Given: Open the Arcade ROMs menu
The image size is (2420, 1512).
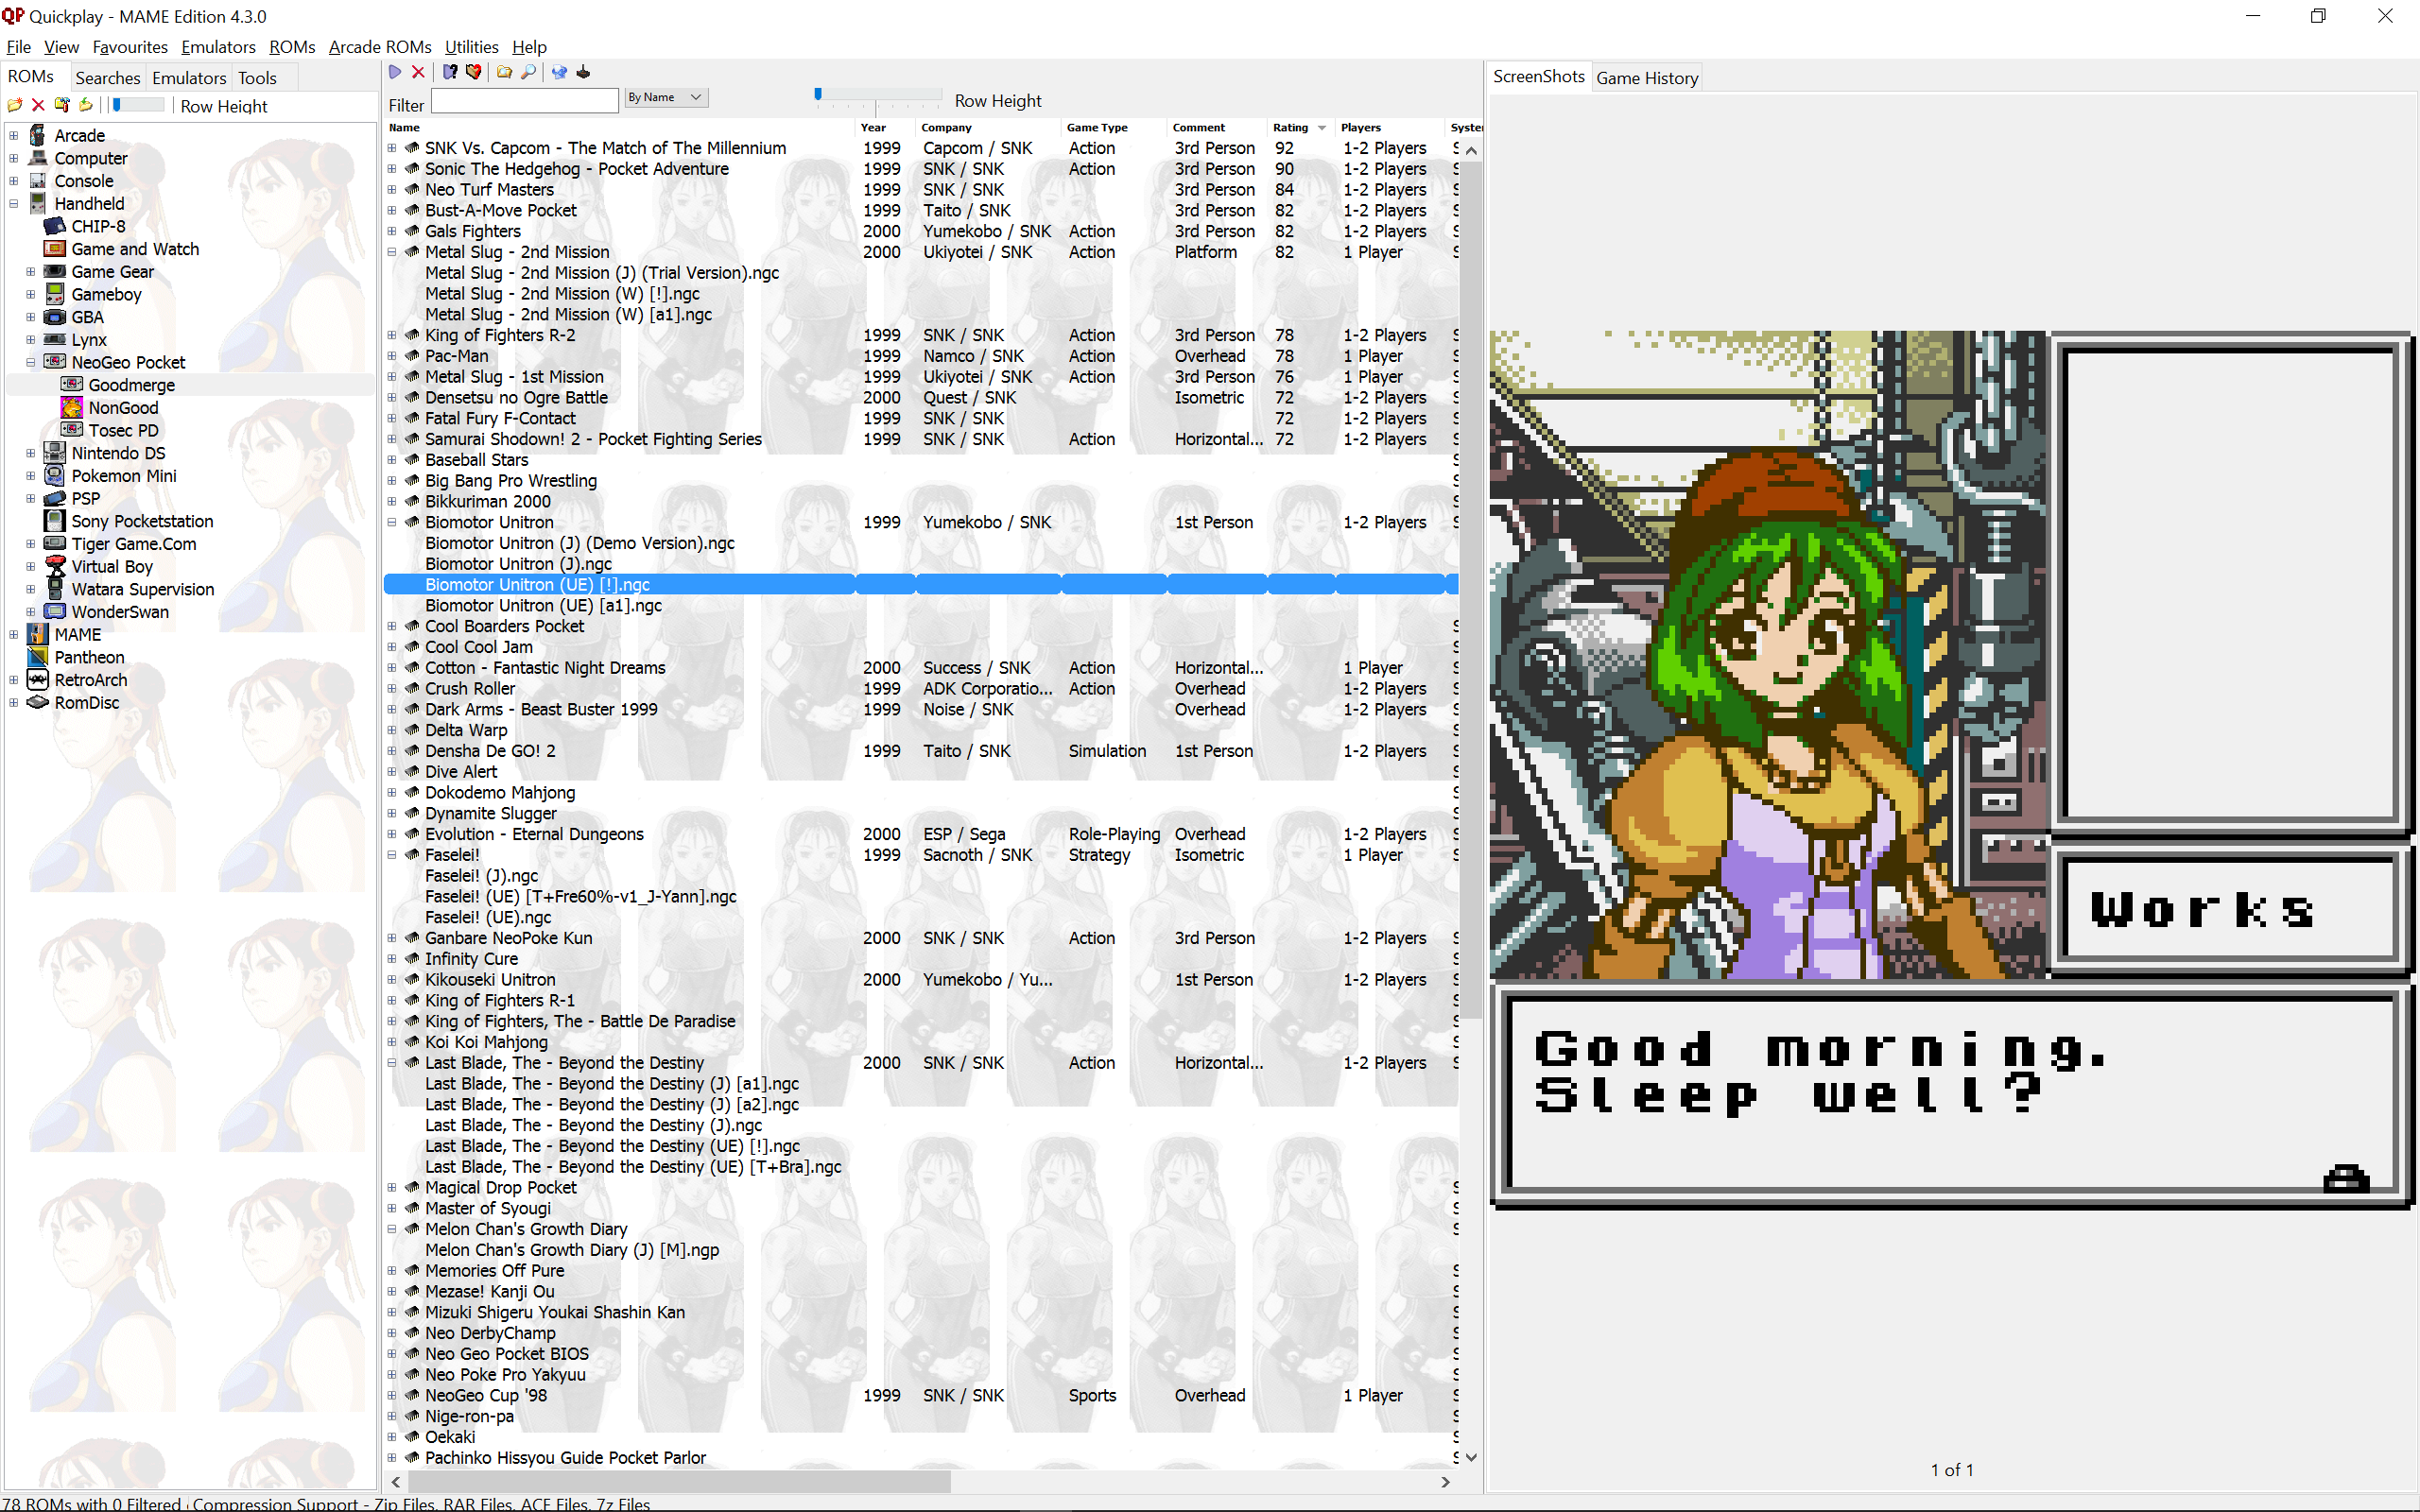Looking at the screenshot, I should point(379,47).
